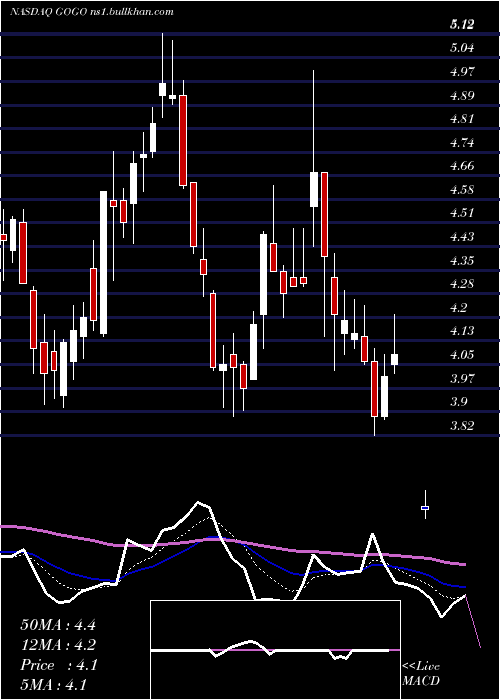Click the Price : 4.1 readout
500x700 pixels.
pyautogui.click(x=58, y=665)
